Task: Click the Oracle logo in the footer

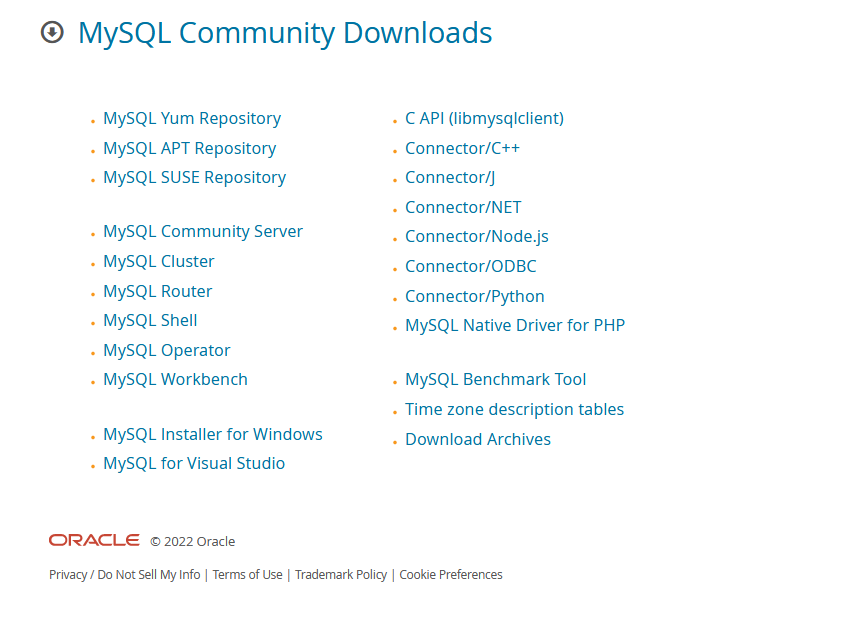Action: [x=94, y=540]
